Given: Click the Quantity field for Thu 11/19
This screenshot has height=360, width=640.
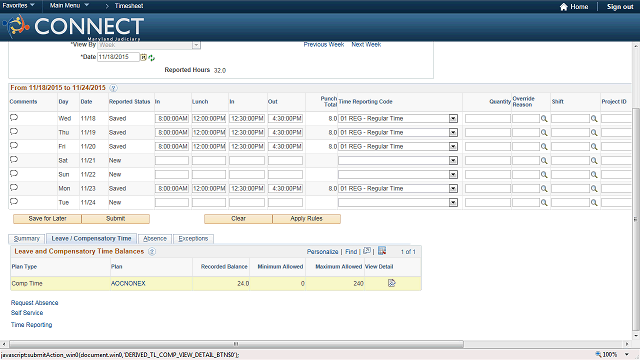Looking at the screenshot, I should [x=488, y=132].
